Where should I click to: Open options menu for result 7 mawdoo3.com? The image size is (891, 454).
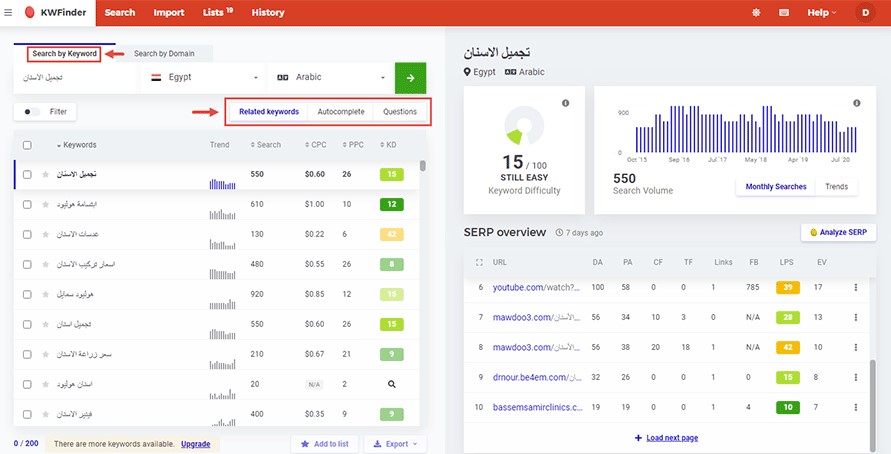[856, 317]
